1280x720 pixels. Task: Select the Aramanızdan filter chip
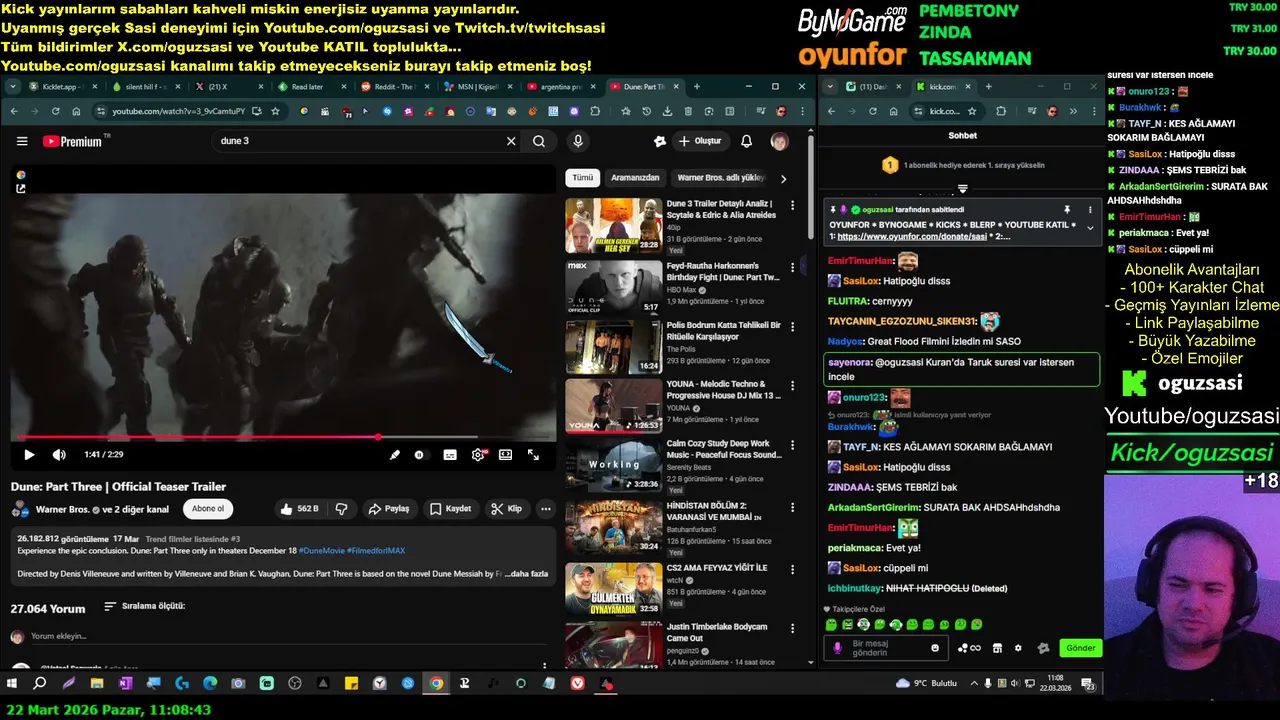(635, 178)
